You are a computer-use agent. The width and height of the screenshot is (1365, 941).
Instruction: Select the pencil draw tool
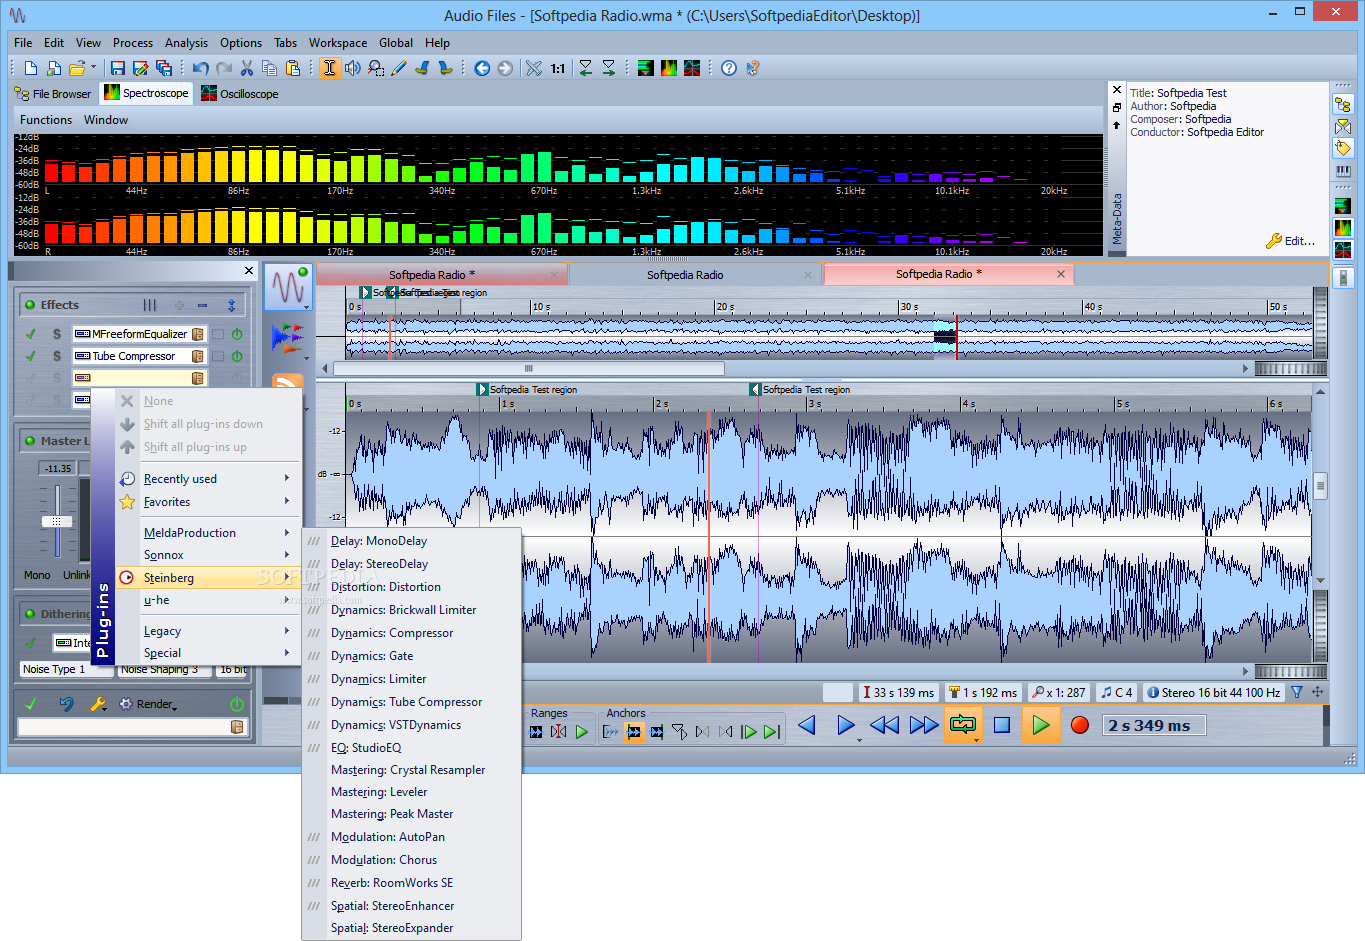pos(399,68)
